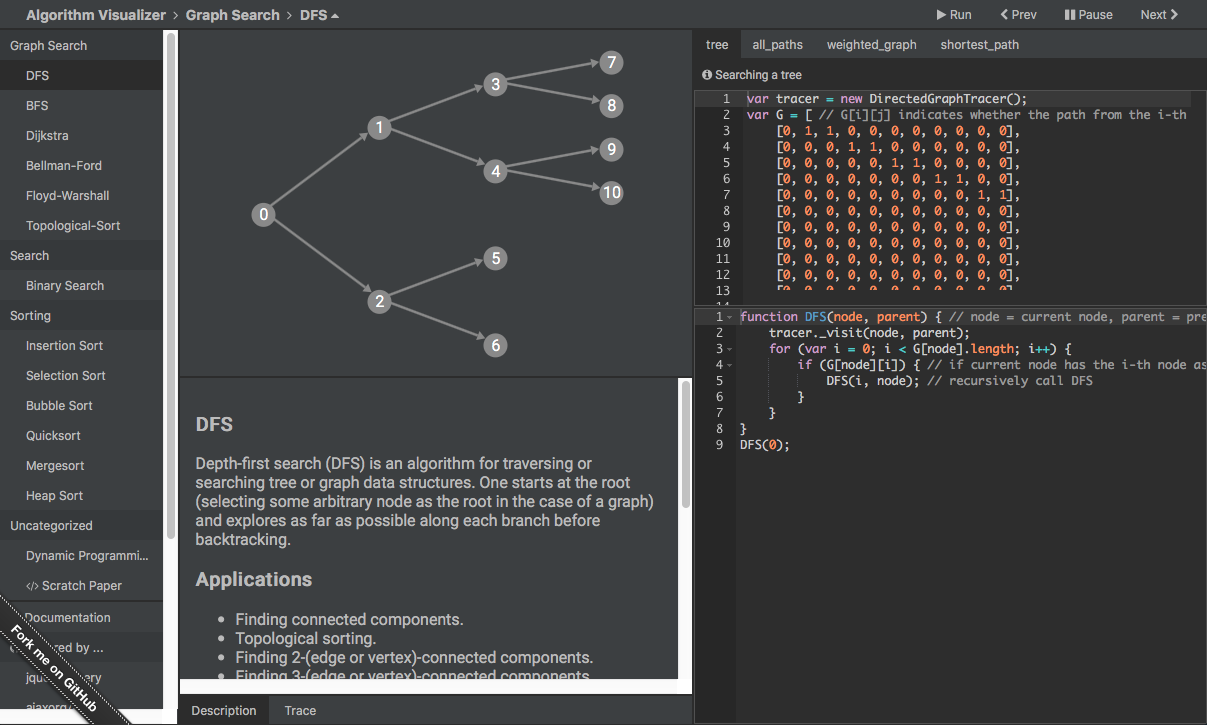The image size is (1207, 725).
Task: Select Dijkstra in the sidebar
Action: tap(47, 136)
